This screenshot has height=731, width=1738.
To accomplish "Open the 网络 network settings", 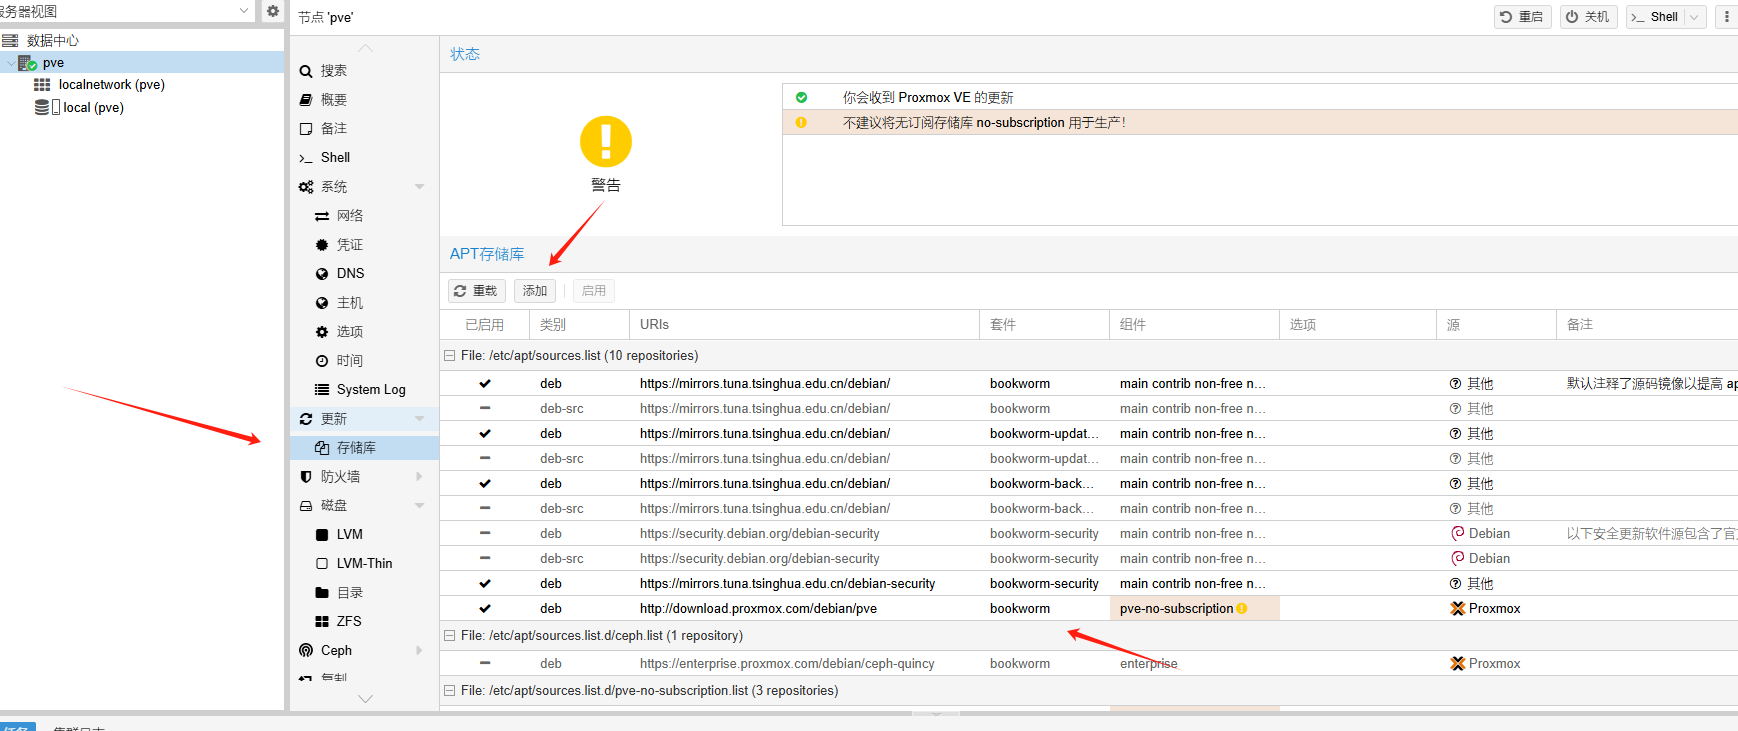I will pos(349,216).
